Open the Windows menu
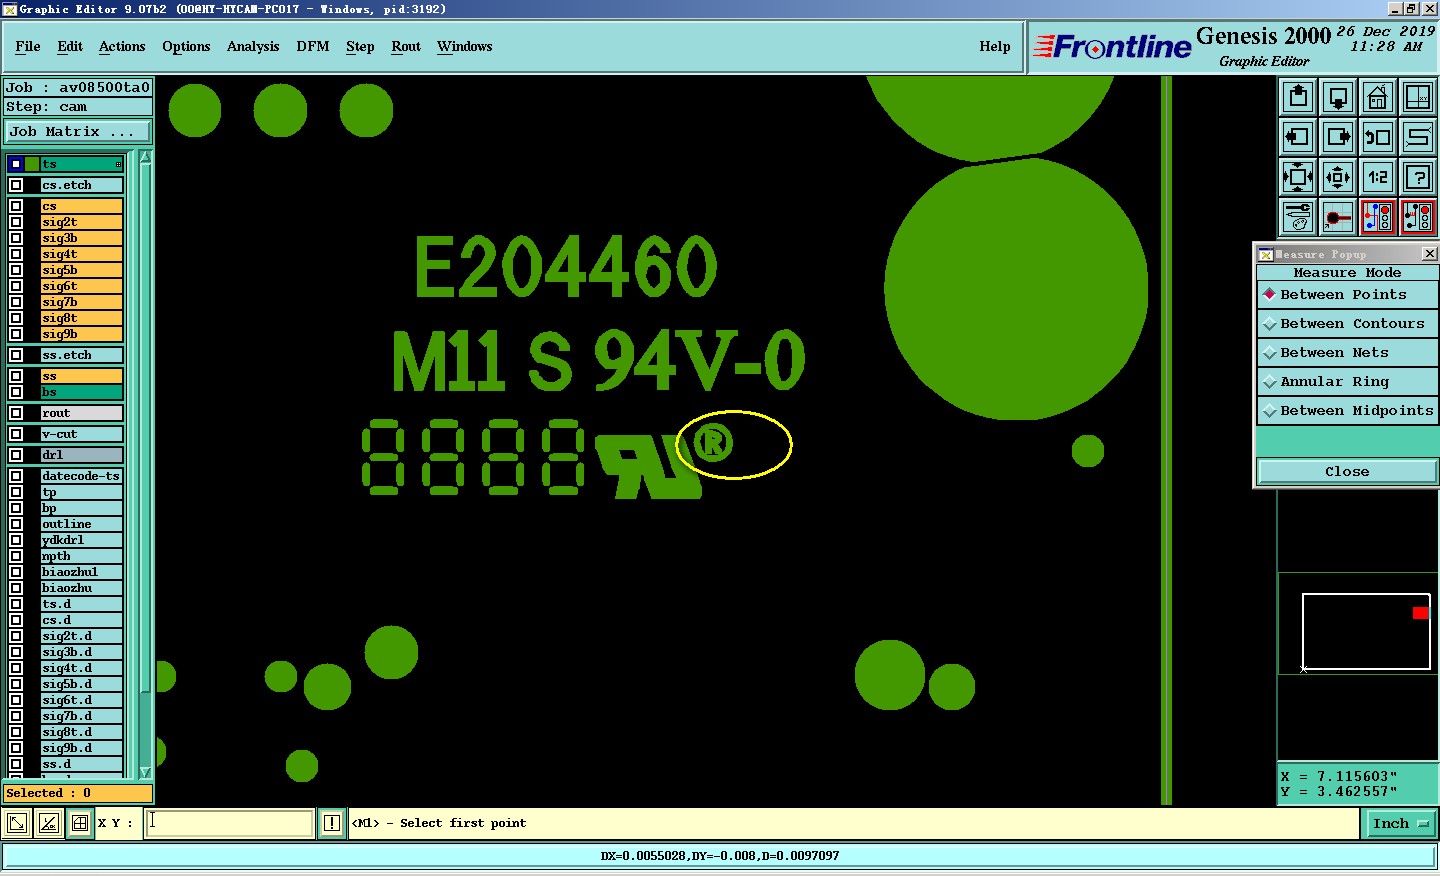The height and width of the screenshot is (876, 1440). click(465, 47)
